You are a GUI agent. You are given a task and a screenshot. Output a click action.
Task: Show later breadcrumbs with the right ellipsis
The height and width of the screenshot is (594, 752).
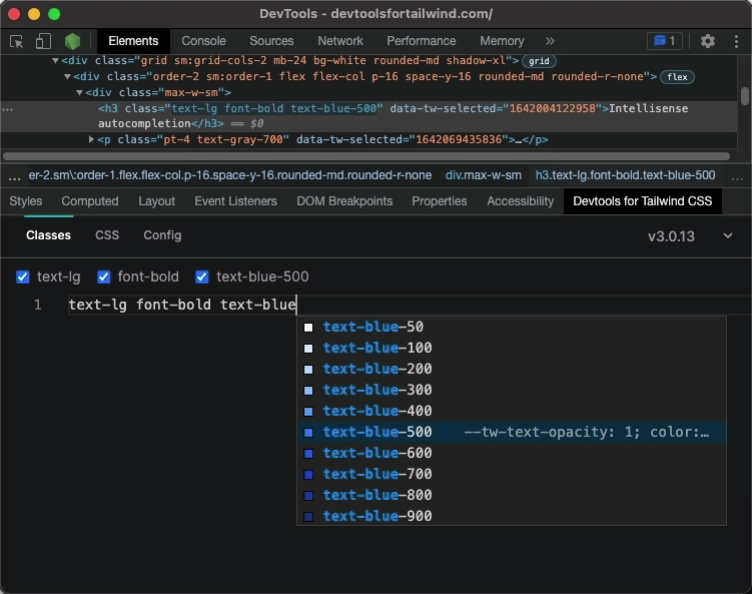click(737, 176)
